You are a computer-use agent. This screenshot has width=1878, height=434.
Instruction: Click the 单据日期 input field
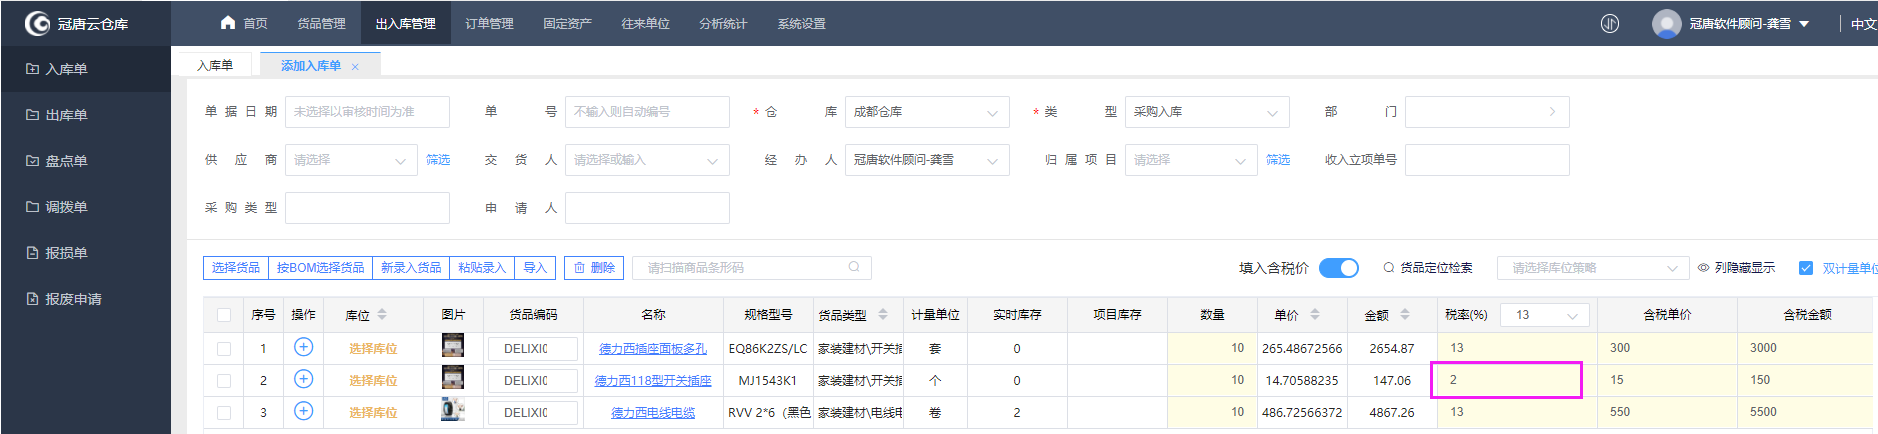pyautogui.click(x=367, y=112)
